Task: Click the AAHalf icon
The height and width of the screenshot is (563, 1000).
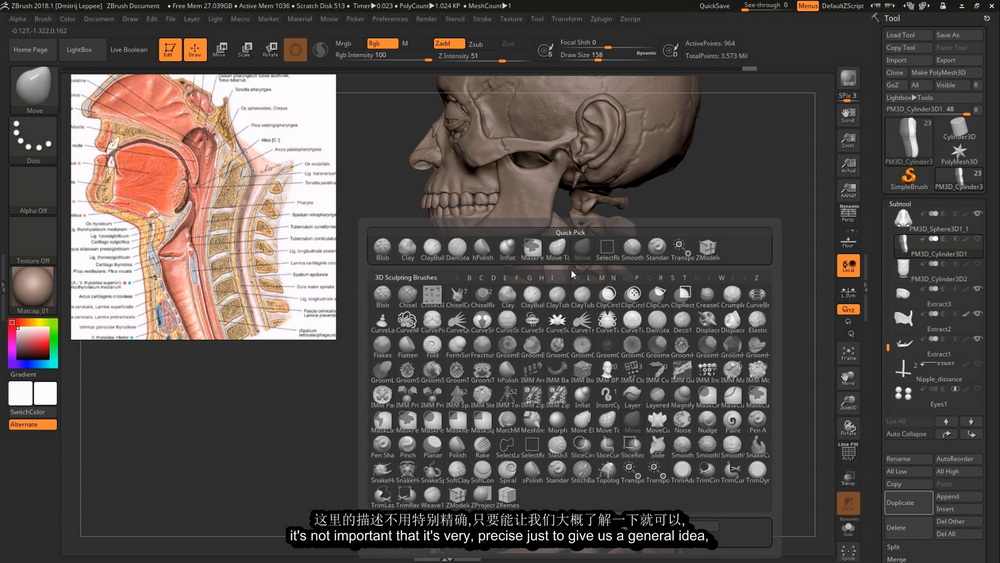Action: pos(848,191)
